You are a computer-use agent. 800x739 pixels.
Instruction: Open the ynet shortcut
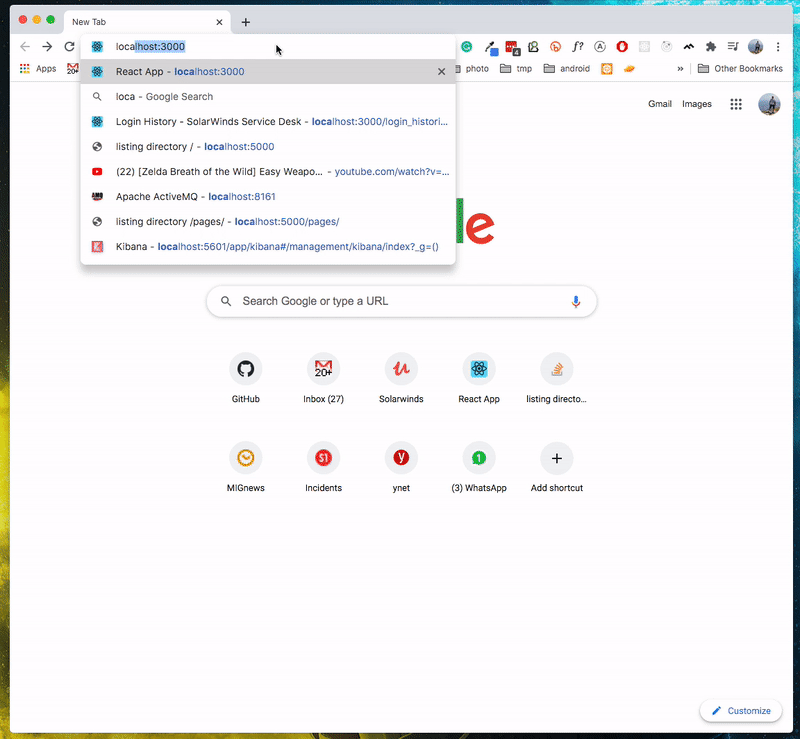click(401, 467)
